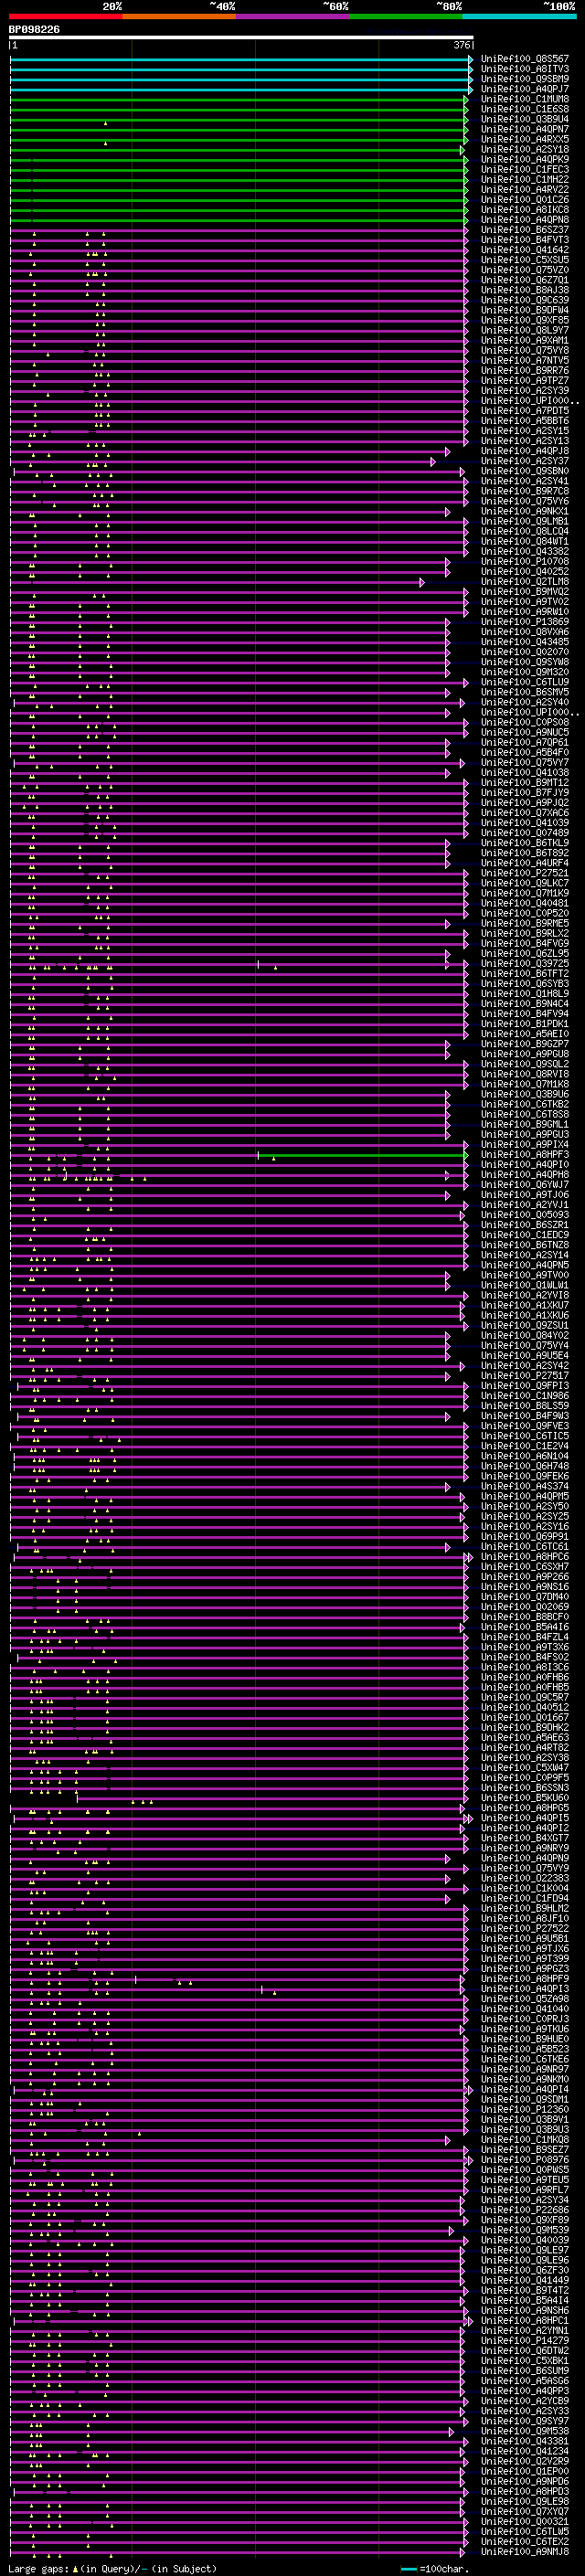Click label UniRef100_A8HPF9
Image resolution: width=585 pixels, height=2576 pixels.
tap(525, 1978)
